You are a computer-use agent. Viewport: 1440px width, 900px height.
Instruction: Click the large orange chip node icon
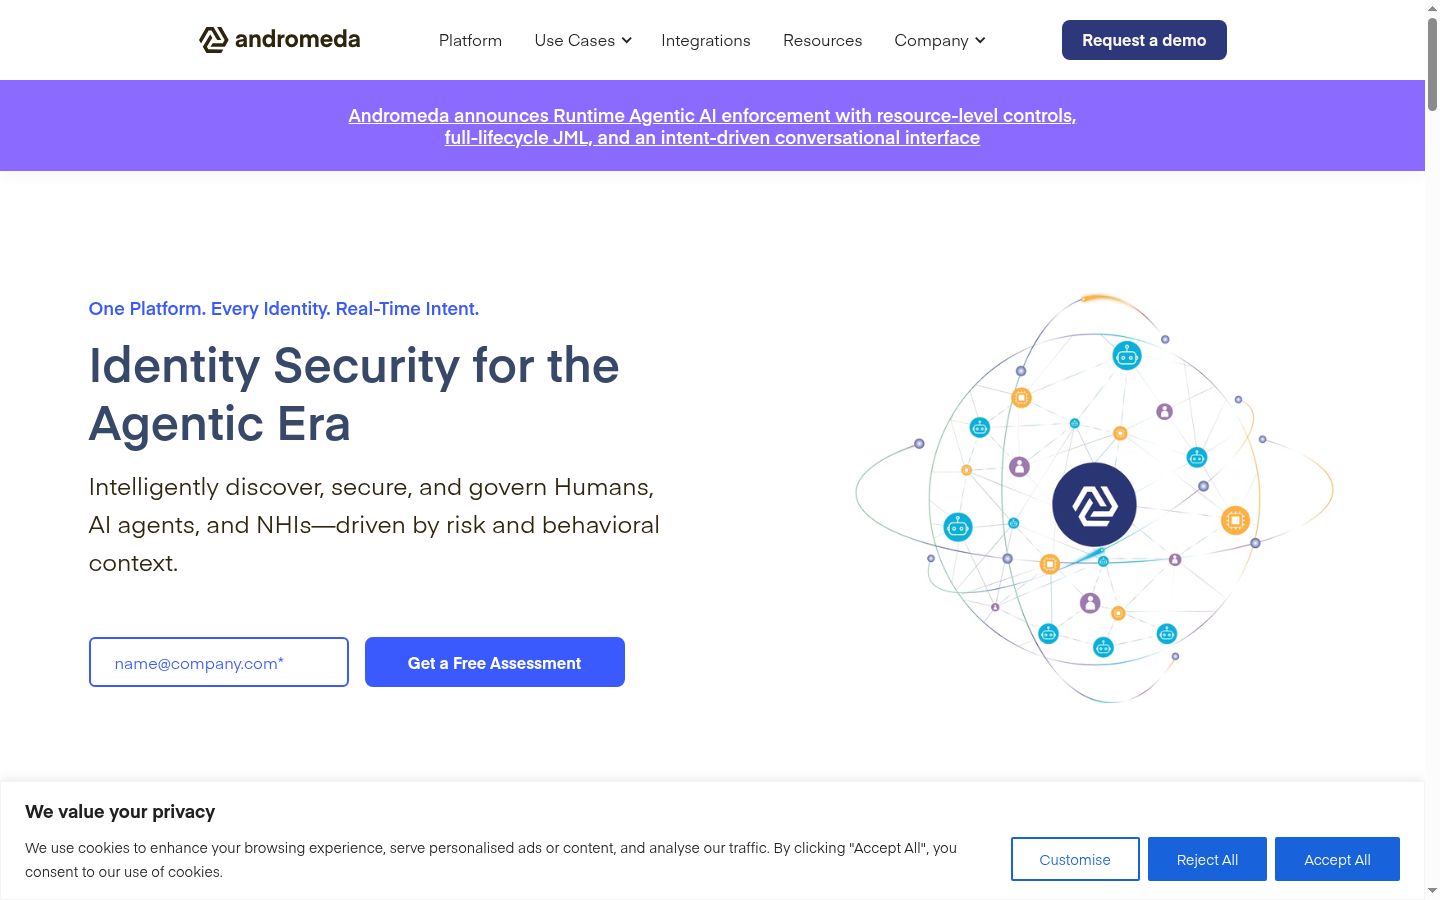coord(1236,520)
